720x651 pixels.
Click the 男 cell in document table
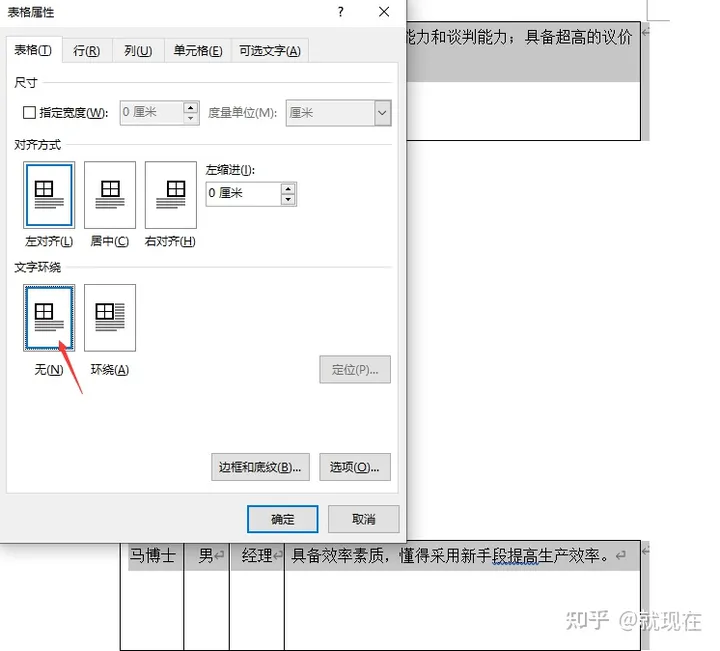(x=206, y=556)
